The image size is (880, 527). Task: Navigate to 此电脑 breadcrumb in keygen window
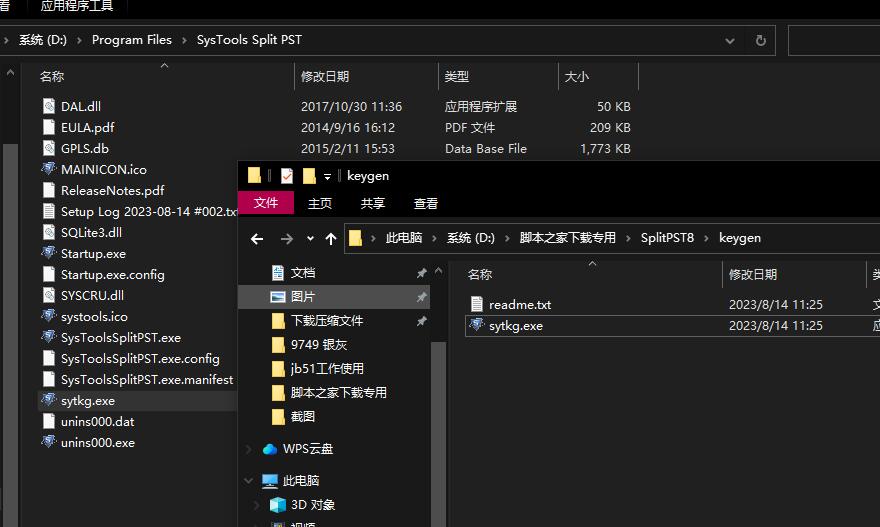click(404, 238)
